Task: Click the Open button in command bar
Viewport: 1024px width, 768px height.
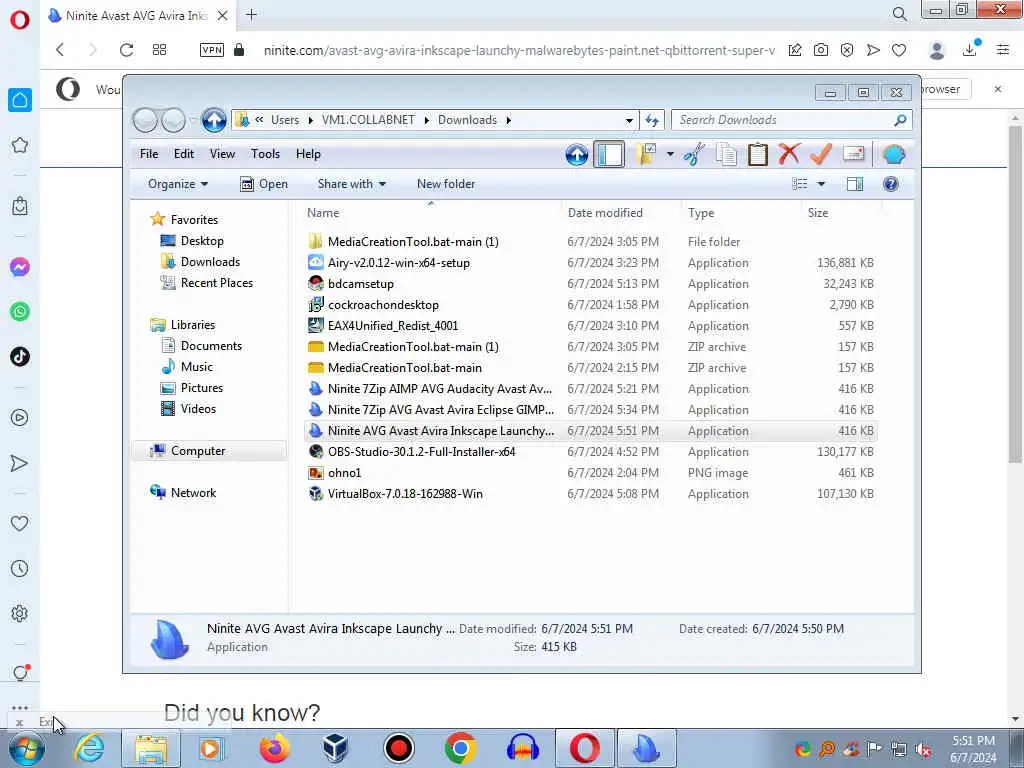Action: coord(264,184)
